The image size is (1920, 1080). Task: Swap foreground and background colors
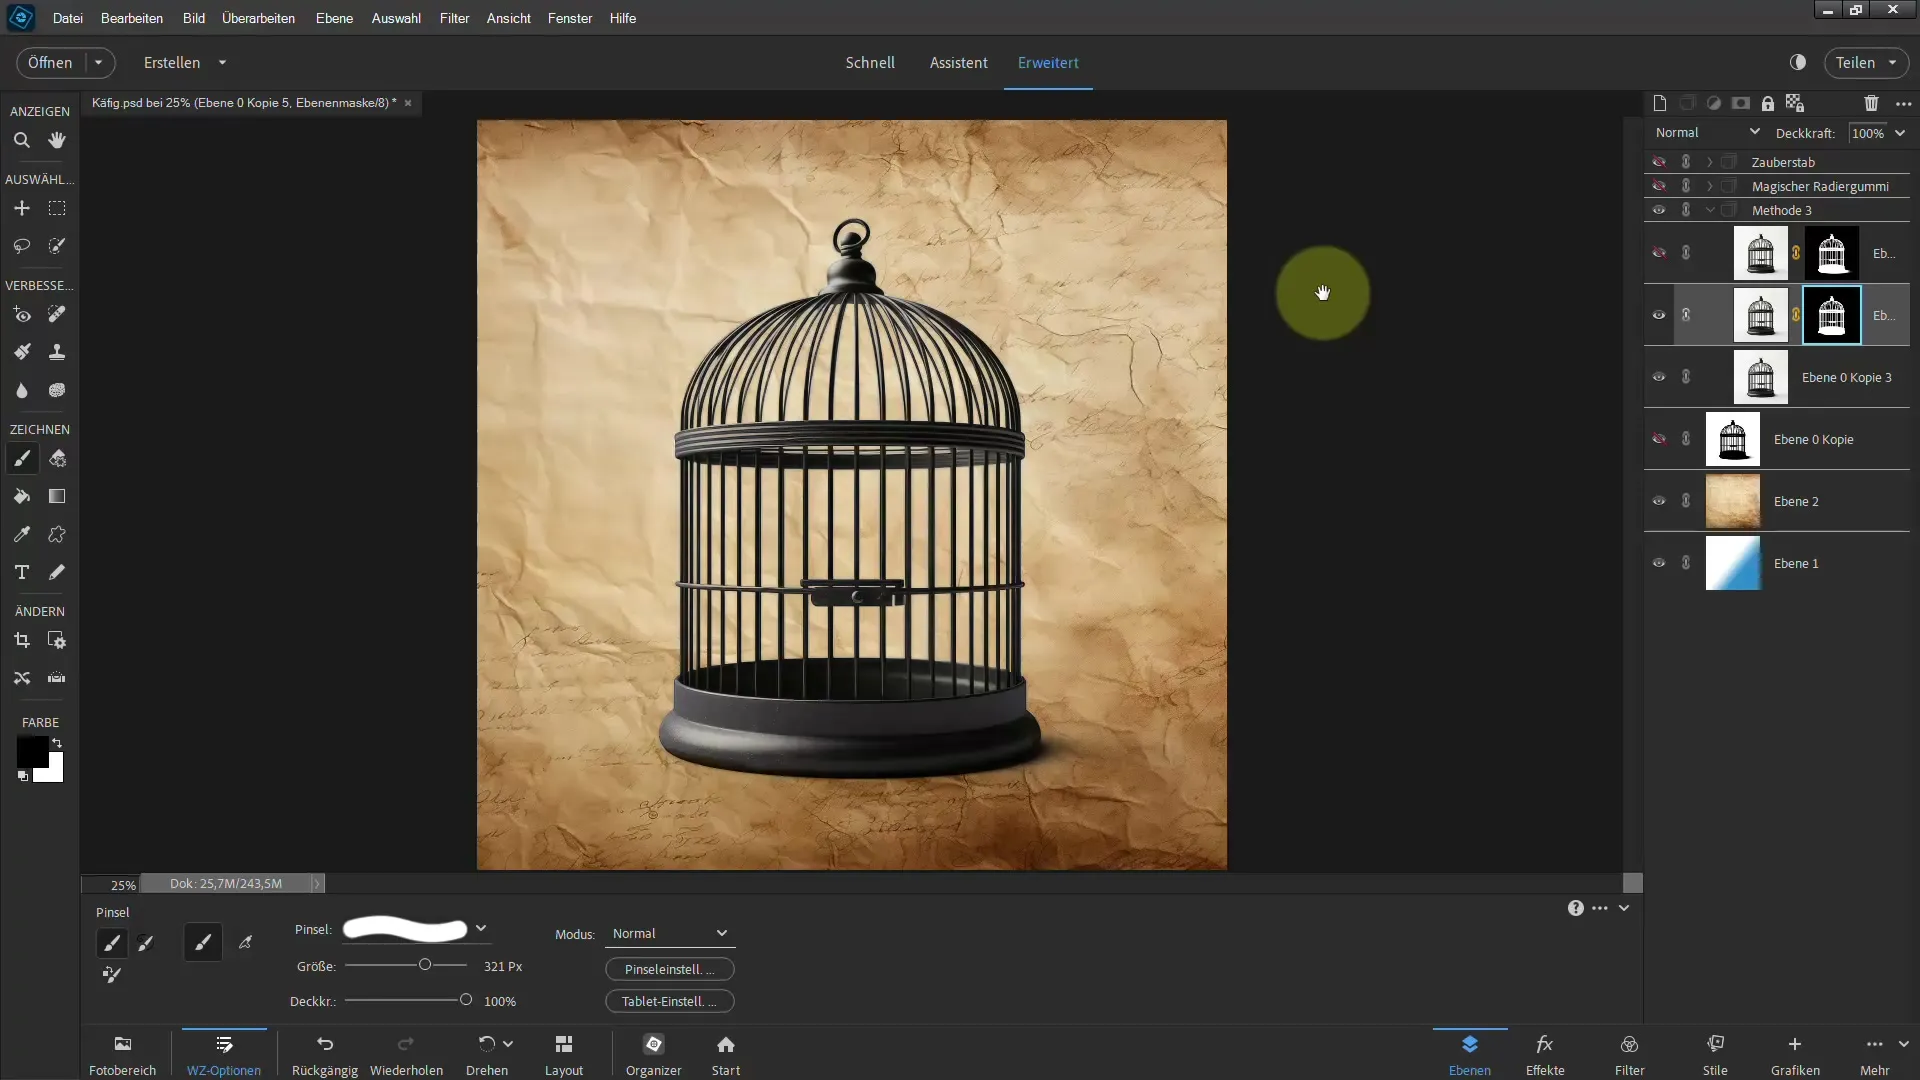tap(57, 743)
